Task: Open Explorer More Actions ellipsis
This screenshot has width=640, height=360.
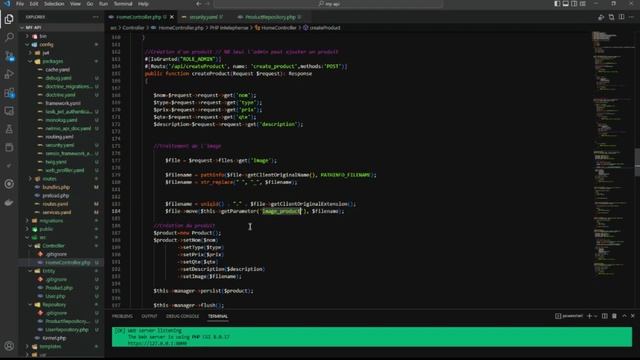Action: (96, 17)
